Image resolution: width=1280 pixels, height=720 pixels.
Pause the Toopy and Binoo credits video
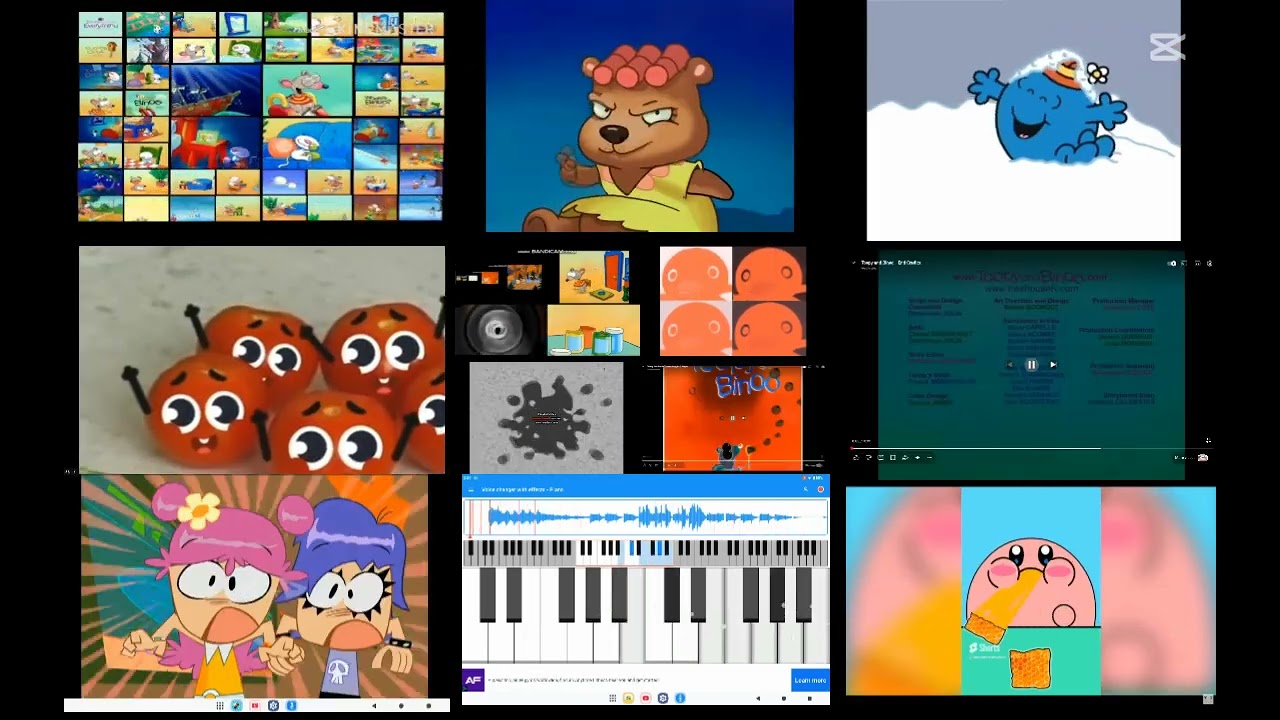point(1031,365)
